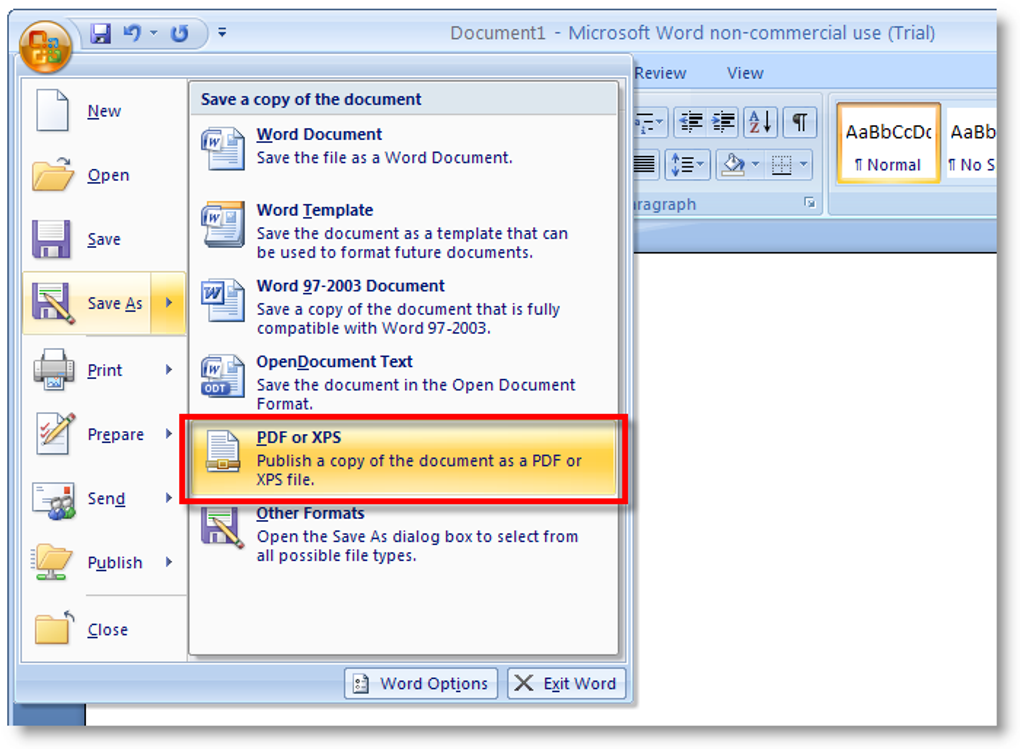Click the Word Document icon
Viewport: 1020px width, 749px height.
[222, 149]
